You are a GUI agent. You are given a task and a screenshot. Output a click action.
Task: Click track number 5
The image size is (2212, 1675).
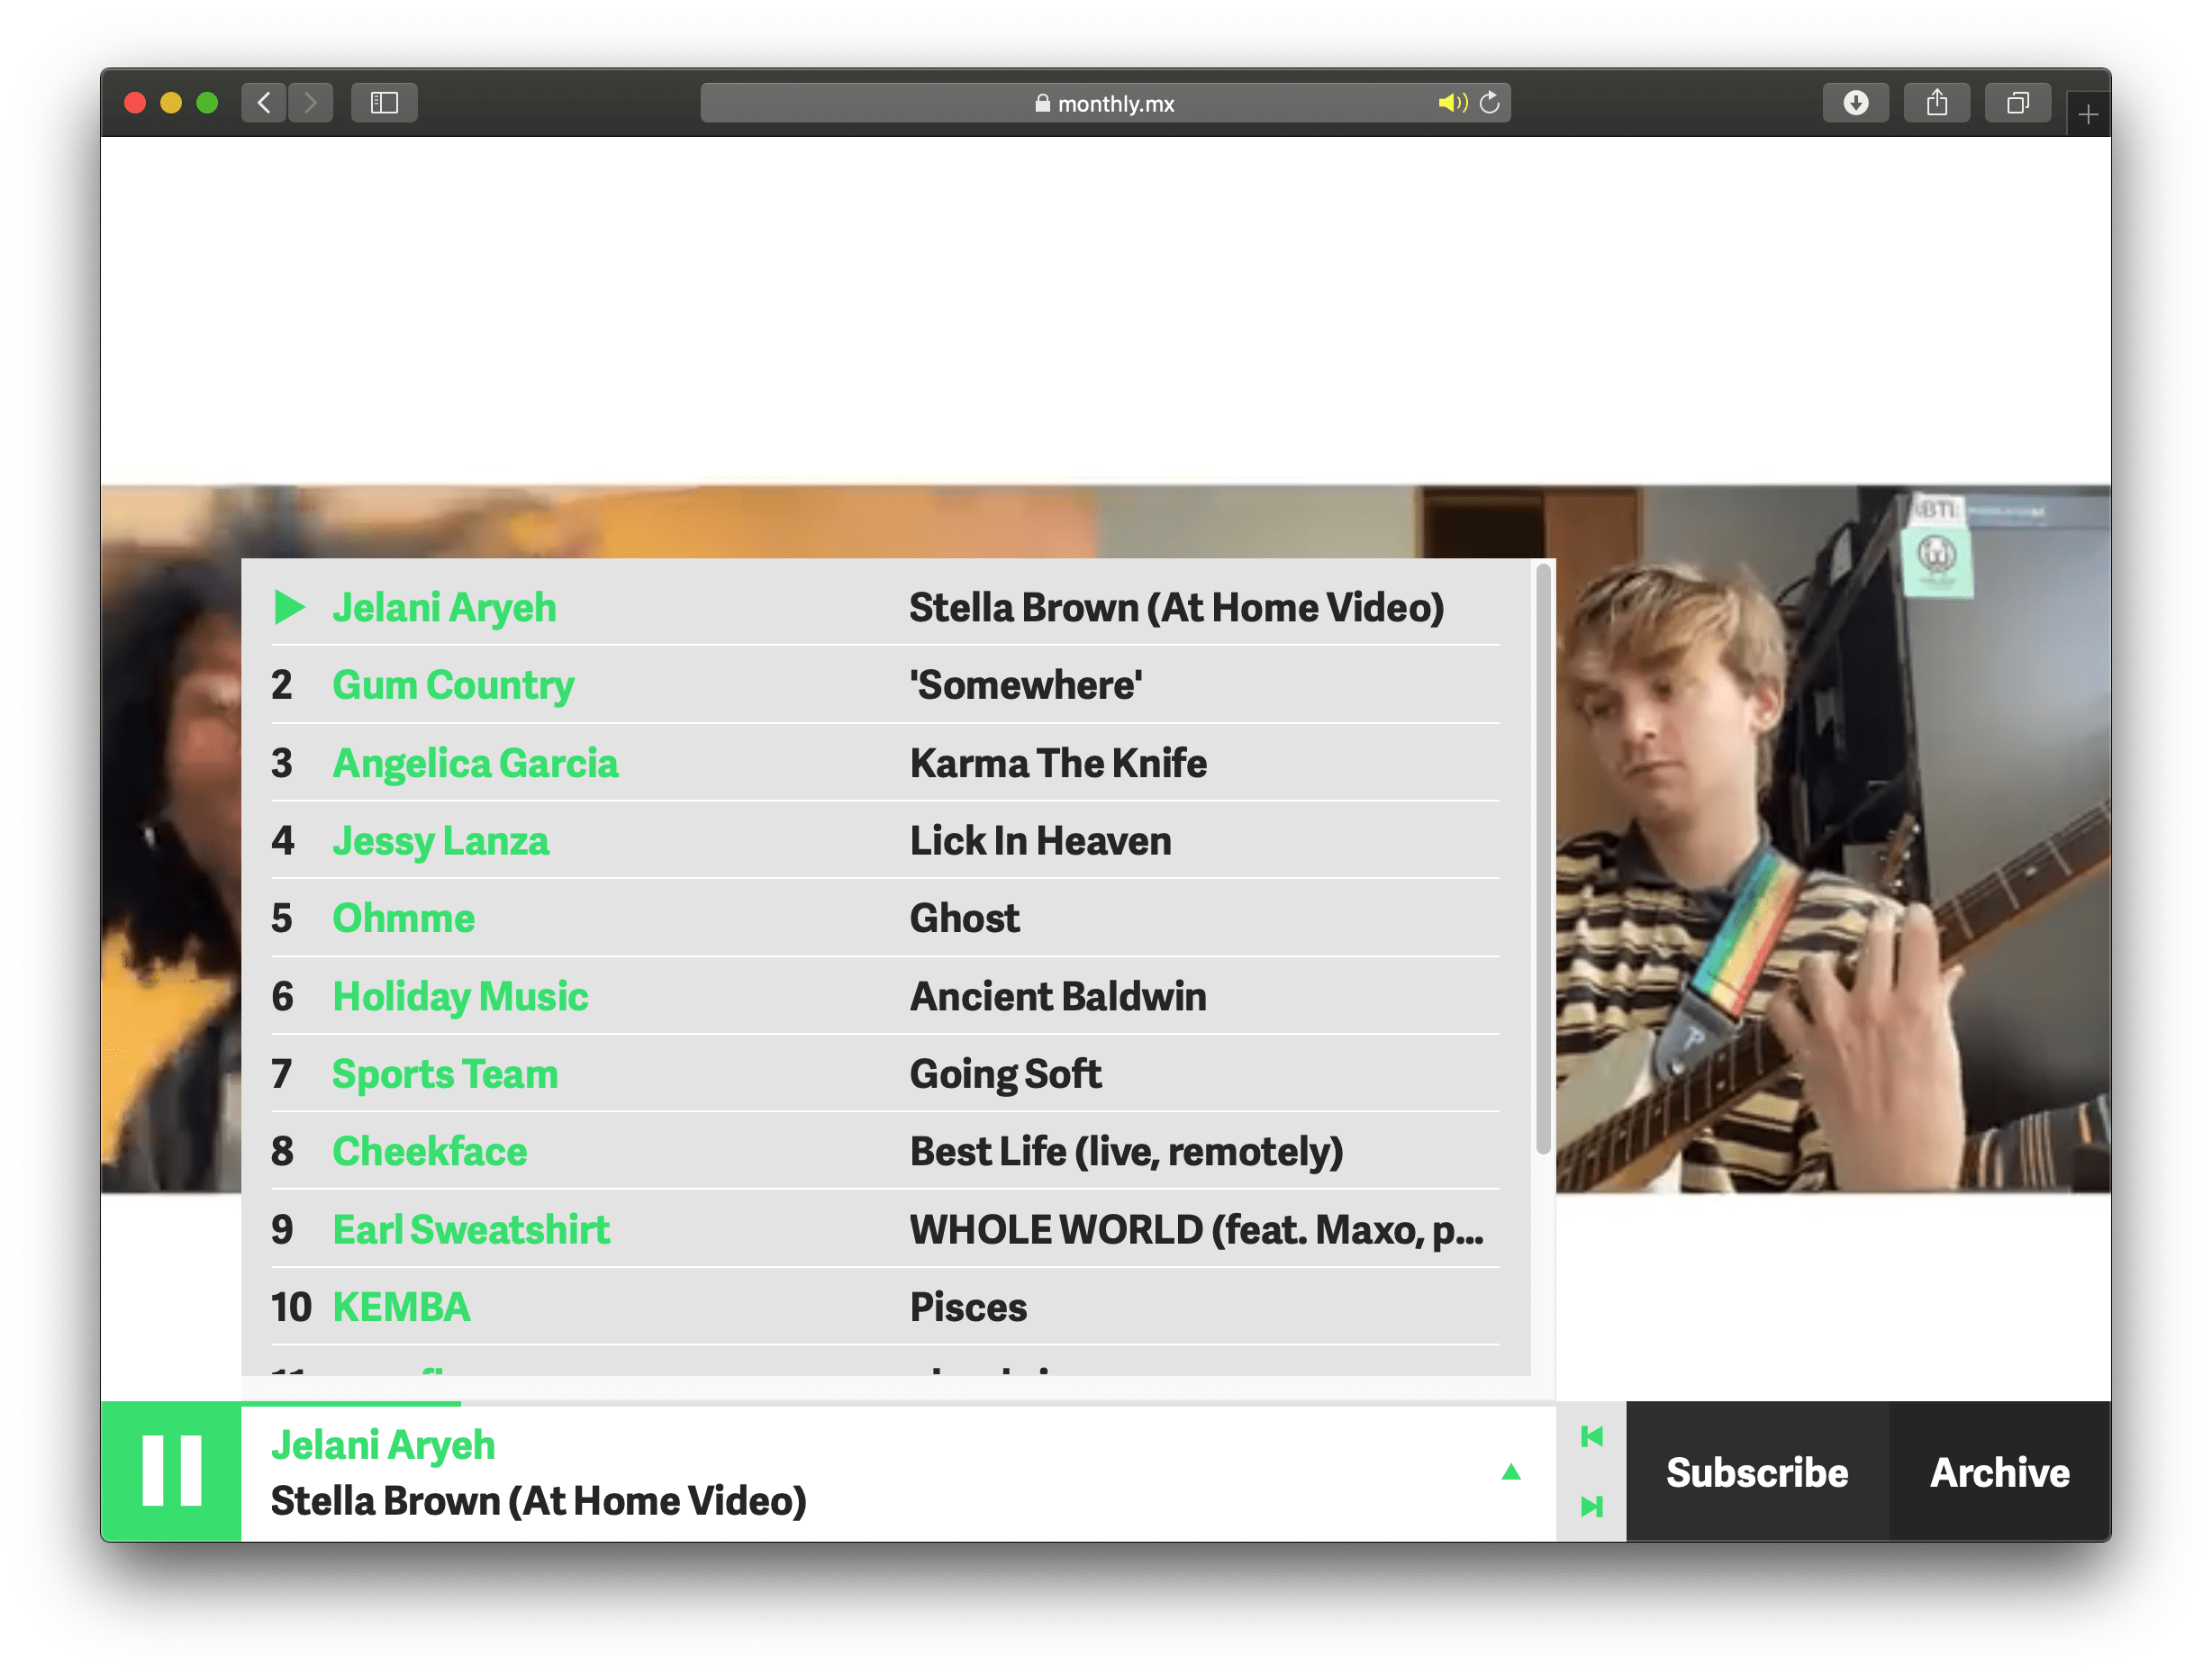282,918
